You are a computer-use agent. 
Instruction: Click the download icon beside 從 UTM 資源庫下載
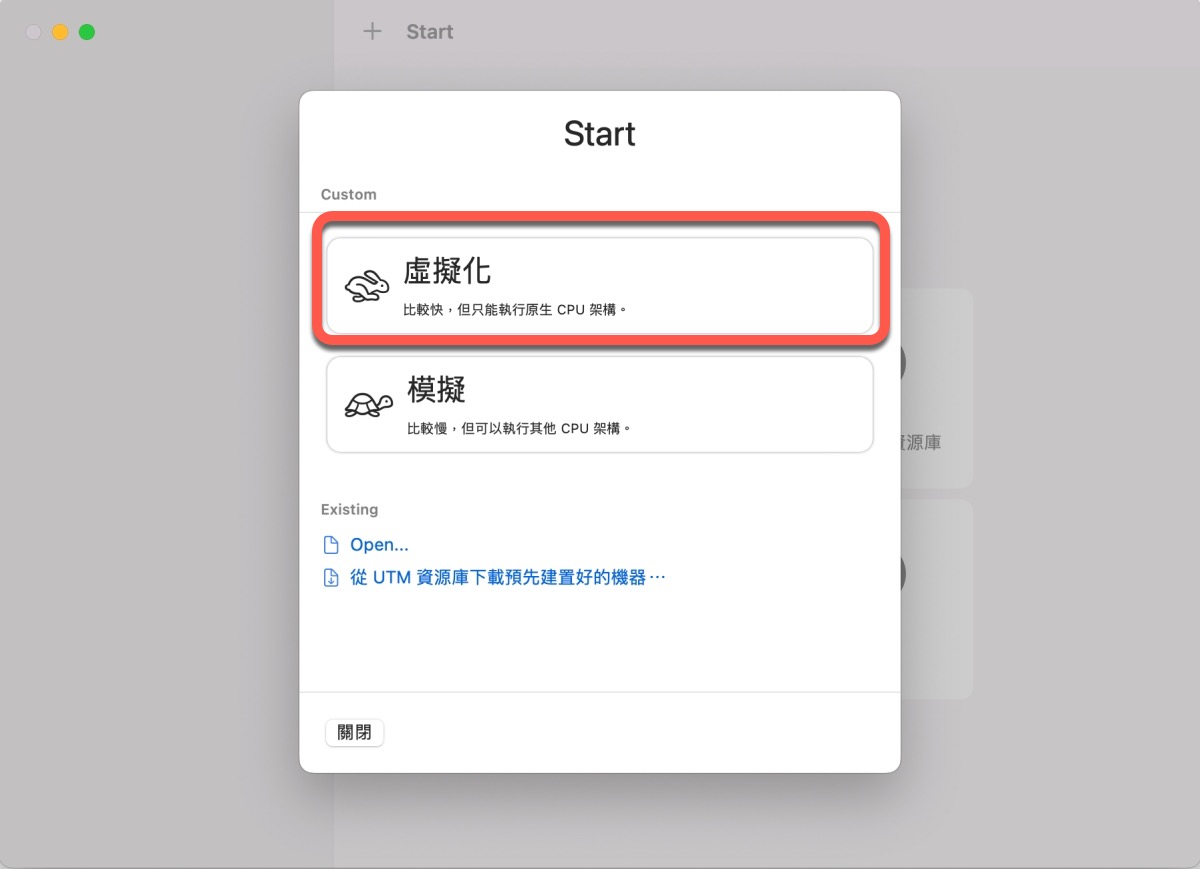coord(331,578)
